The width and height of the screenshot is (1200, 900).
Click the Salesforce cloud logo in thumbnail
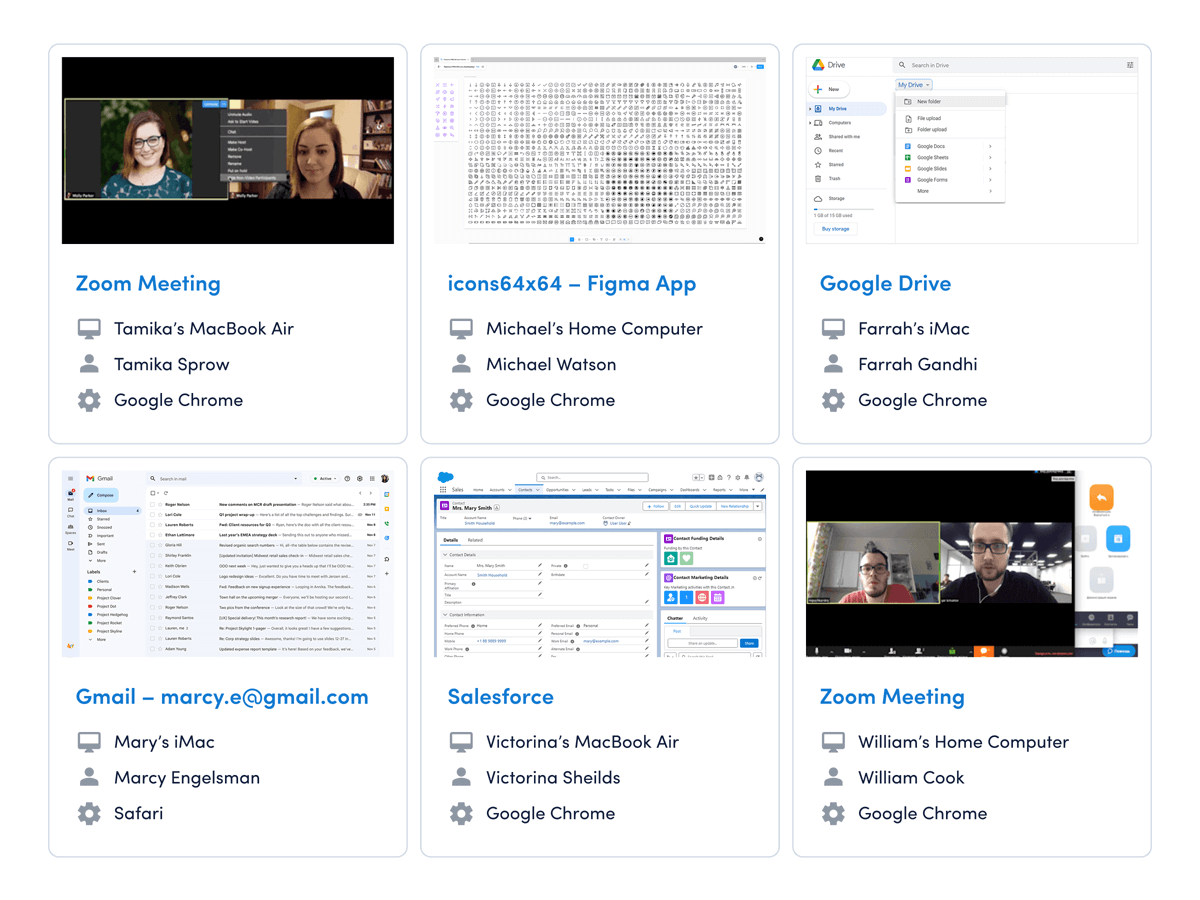pos(446,477)
